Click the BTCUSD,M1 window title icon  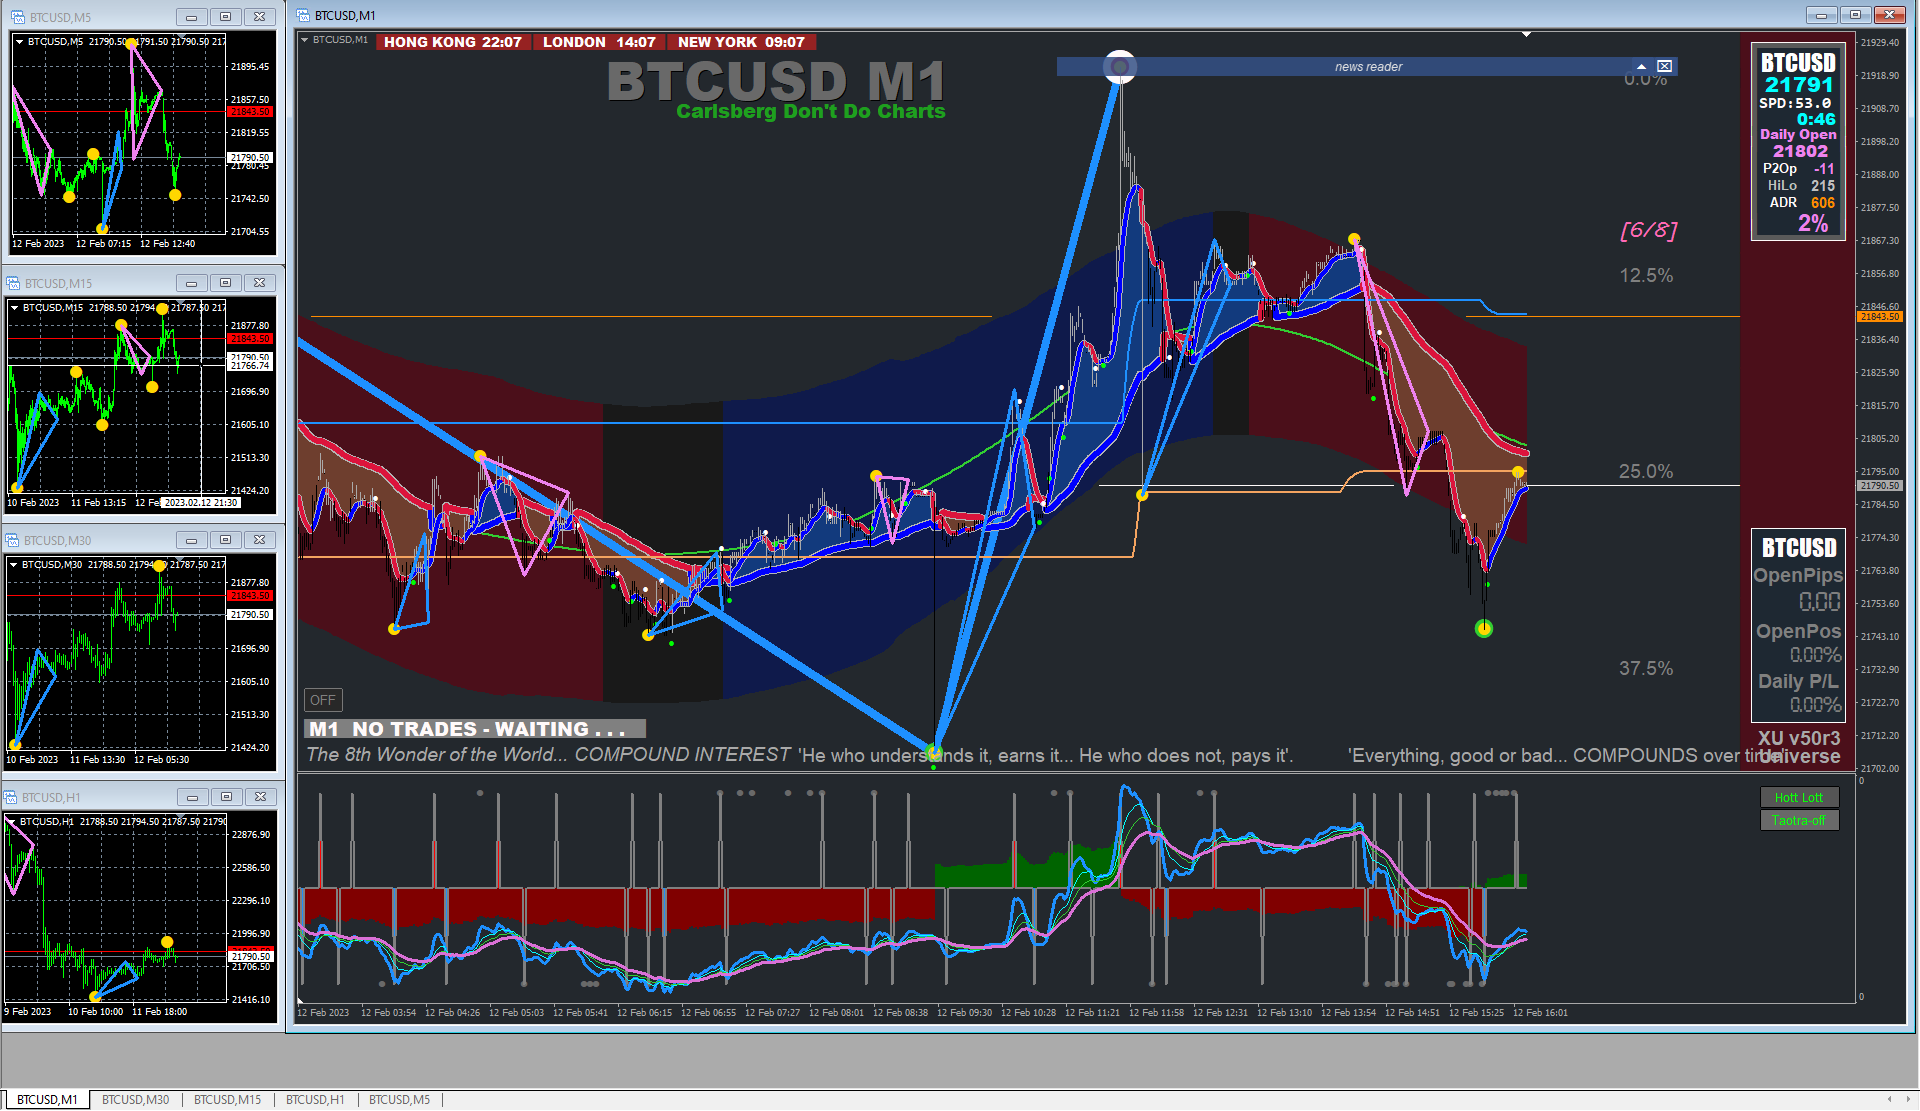[304, 16]
